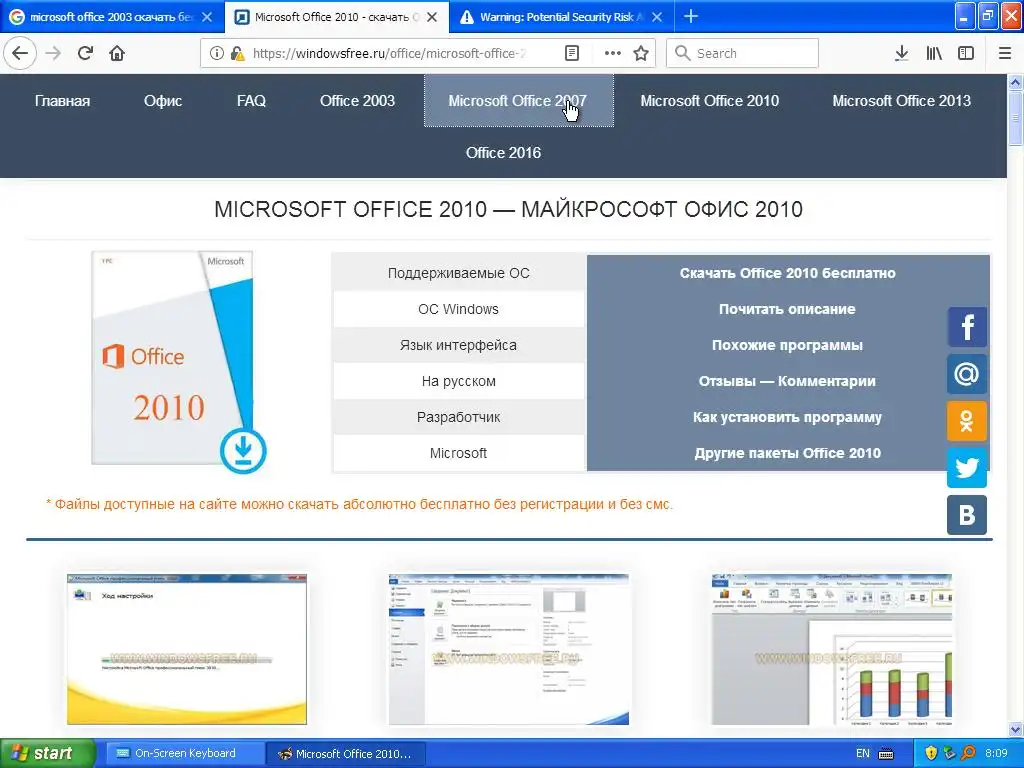The image size is (1024, 768).
Task: Switch to Warning: Potential Security Risk tab
Action: pyautogui.click(x=561, y=17)
